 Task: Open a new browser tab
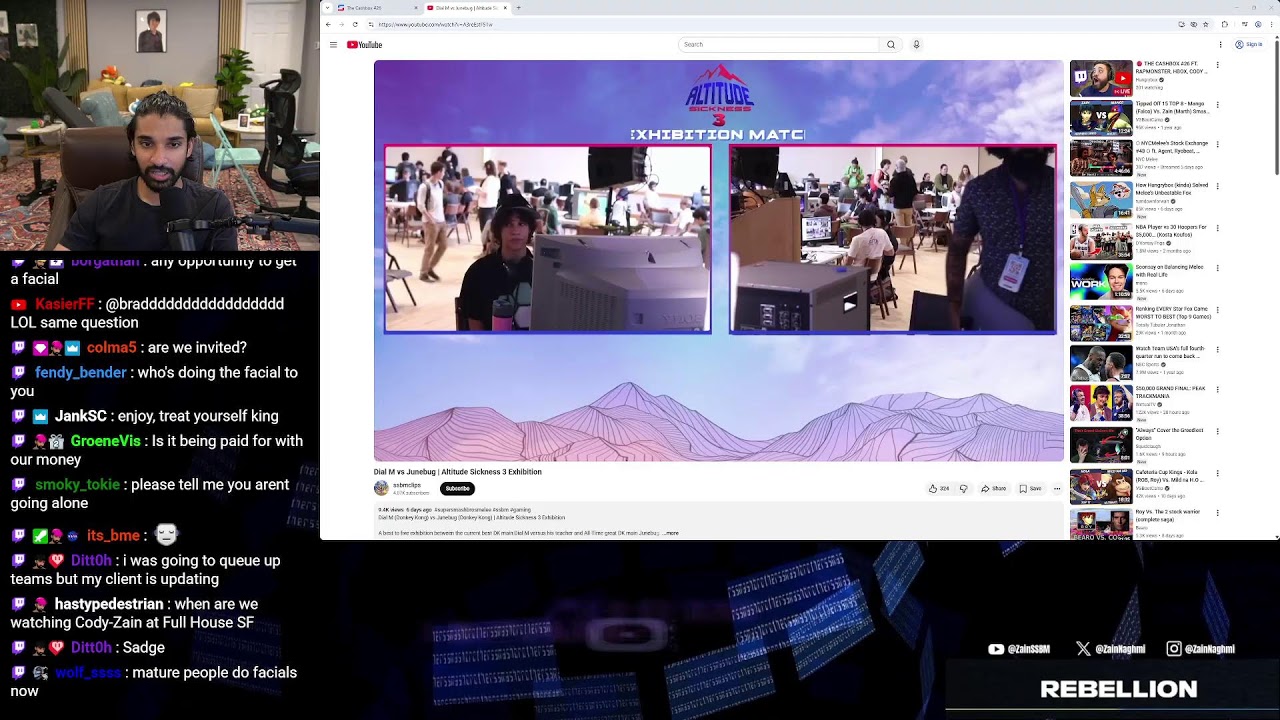click(518, 8)
